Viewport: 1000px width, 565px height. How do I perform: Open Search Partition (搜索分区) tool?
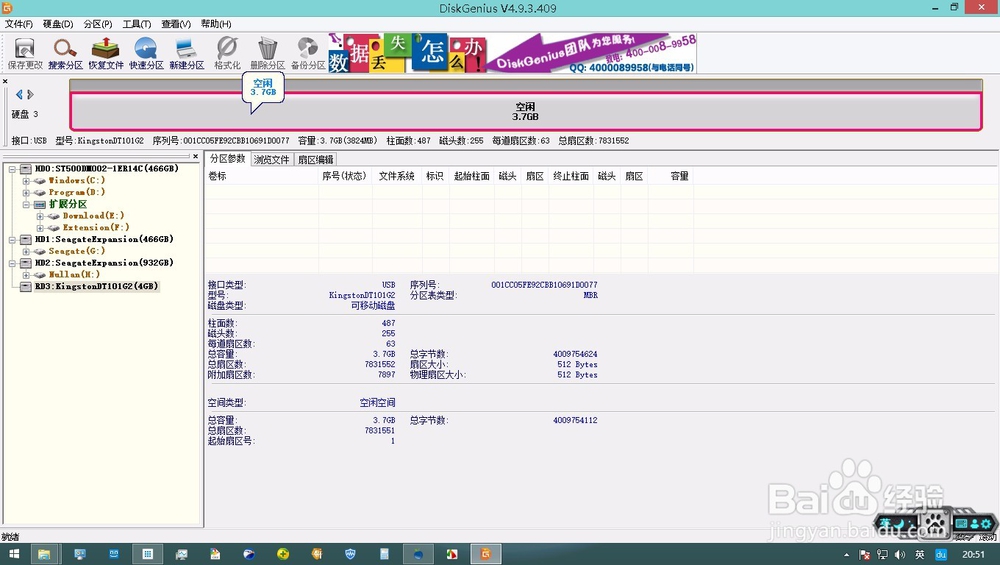coord(65,53)
